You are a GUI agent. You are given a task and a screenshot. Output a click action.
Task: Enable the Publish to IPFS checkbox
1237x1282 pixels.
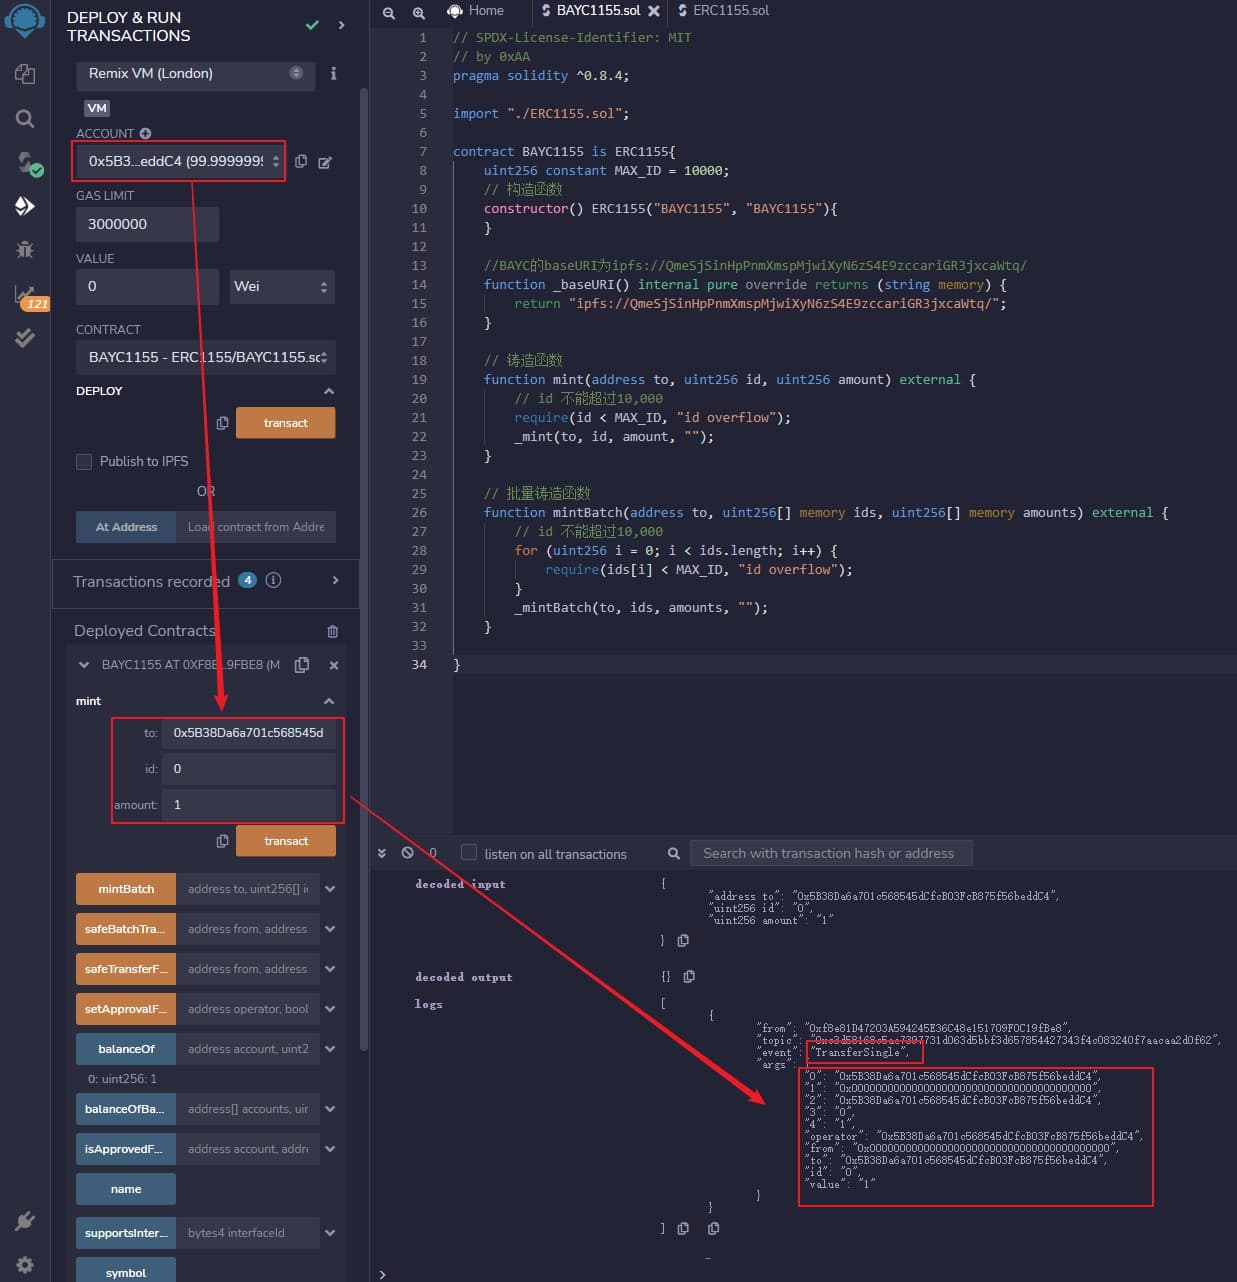(84, 461)
